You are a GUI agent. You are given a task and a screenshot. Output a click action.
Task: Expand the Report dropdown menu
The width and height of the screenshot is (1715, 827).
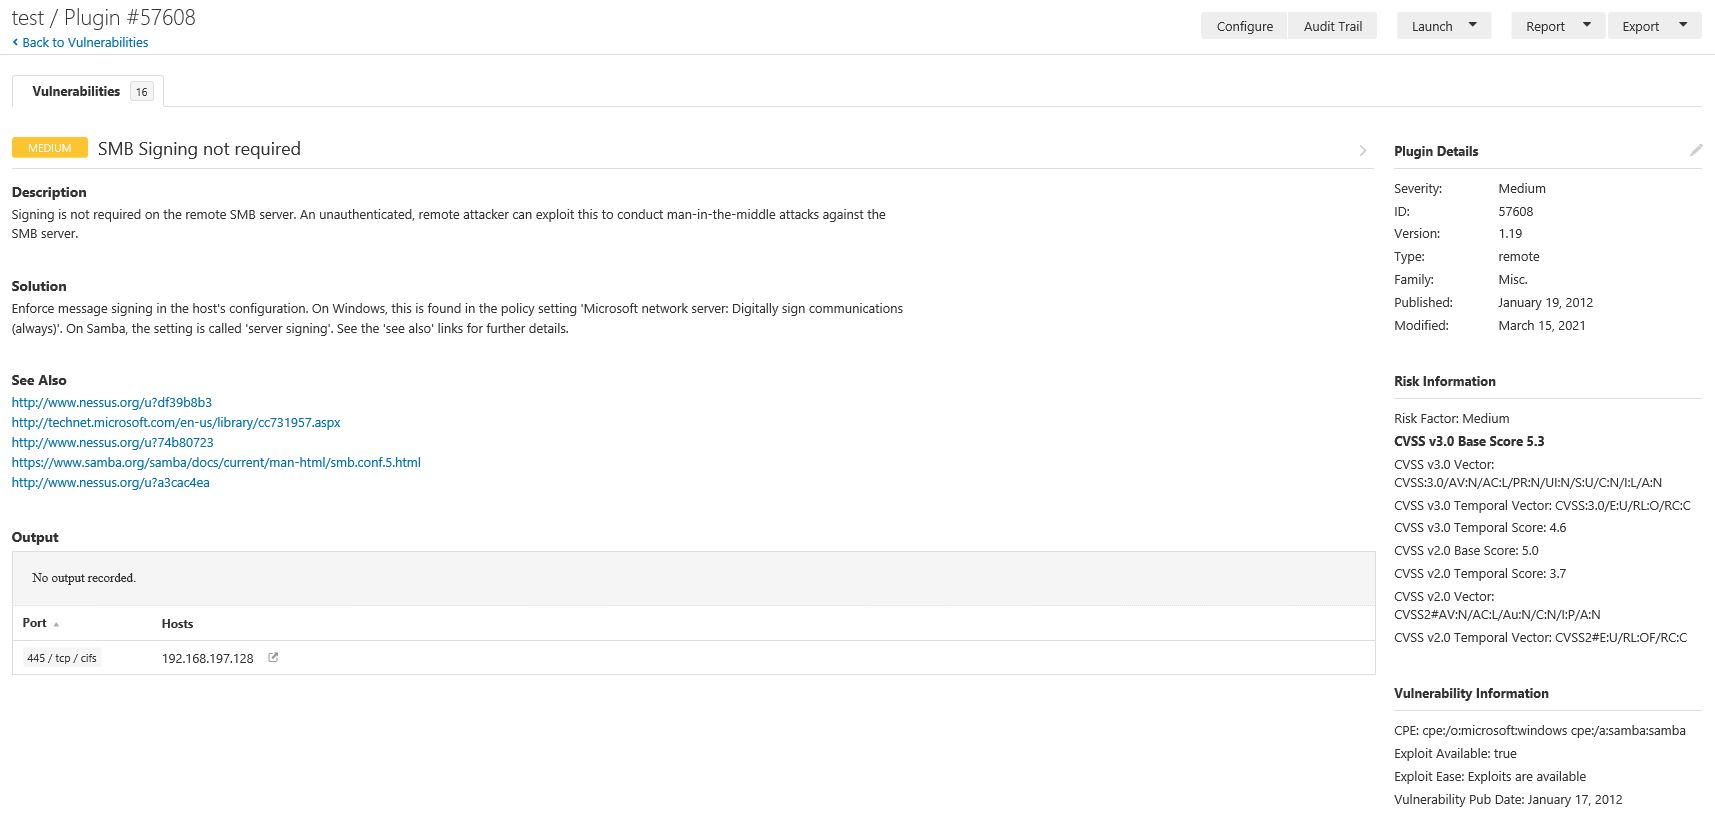point(1586,26)
